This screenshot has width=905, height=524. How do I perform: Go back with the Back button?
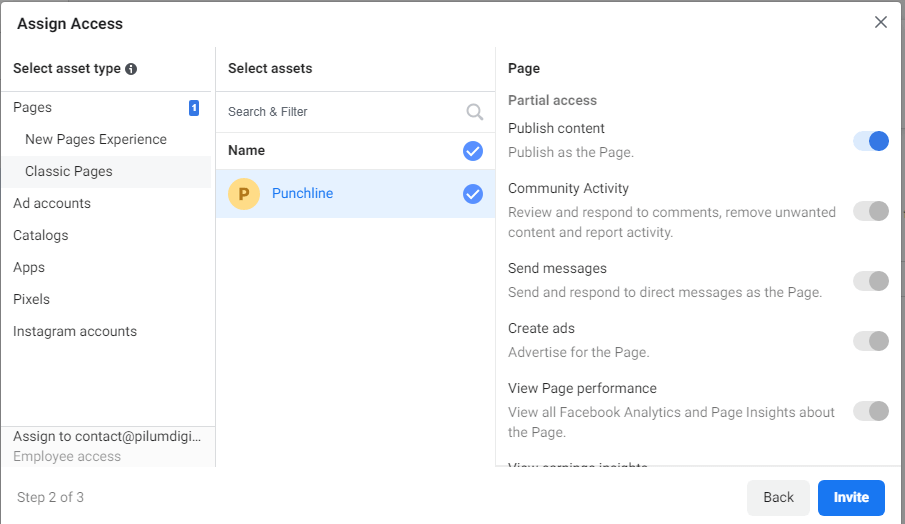[x=778, y=498]
